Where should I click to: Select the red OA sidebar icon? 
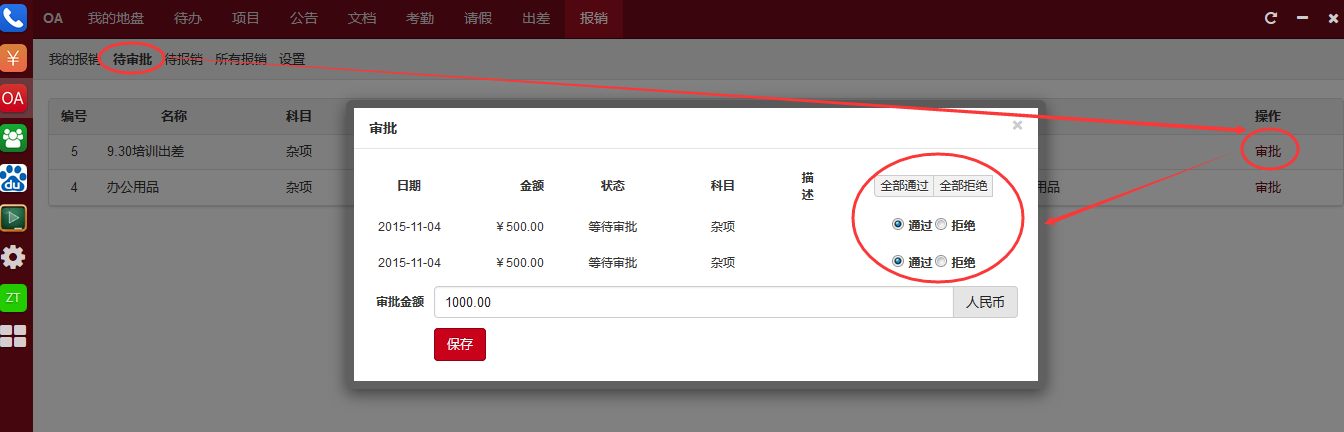(13, 98)
